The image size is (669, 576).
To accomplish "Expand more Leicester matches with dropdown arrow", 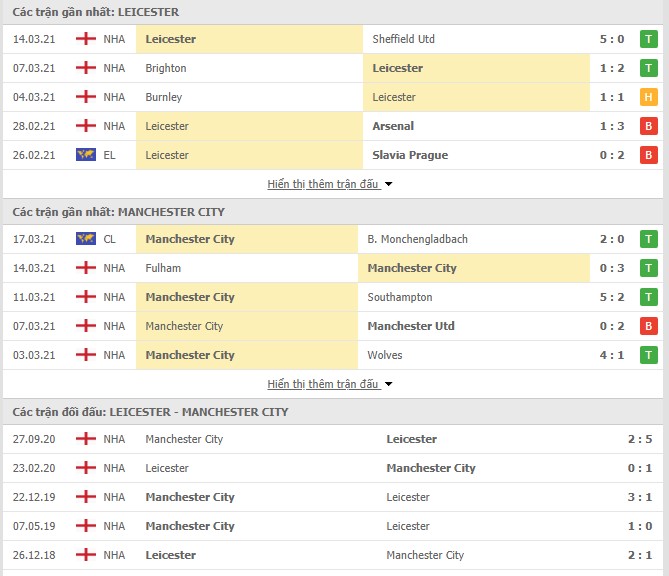I will pyautogui.click(x=388, y=184).
